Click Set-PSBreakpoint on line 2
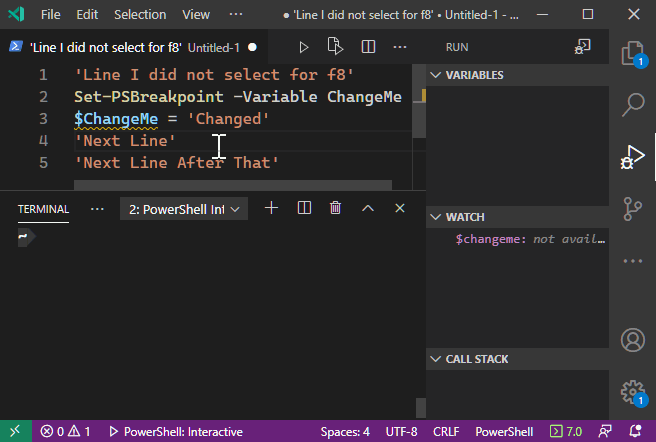Viewport: 656px width, 442px height. [149, 97]
